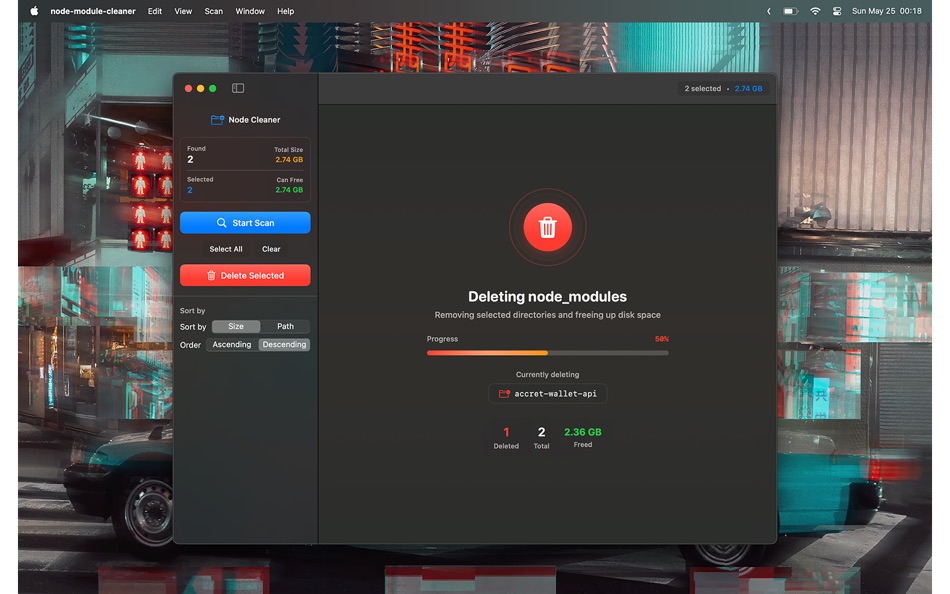Open the View menu
The height and width of the screenshot is (594, 950).
pos(183,11)
